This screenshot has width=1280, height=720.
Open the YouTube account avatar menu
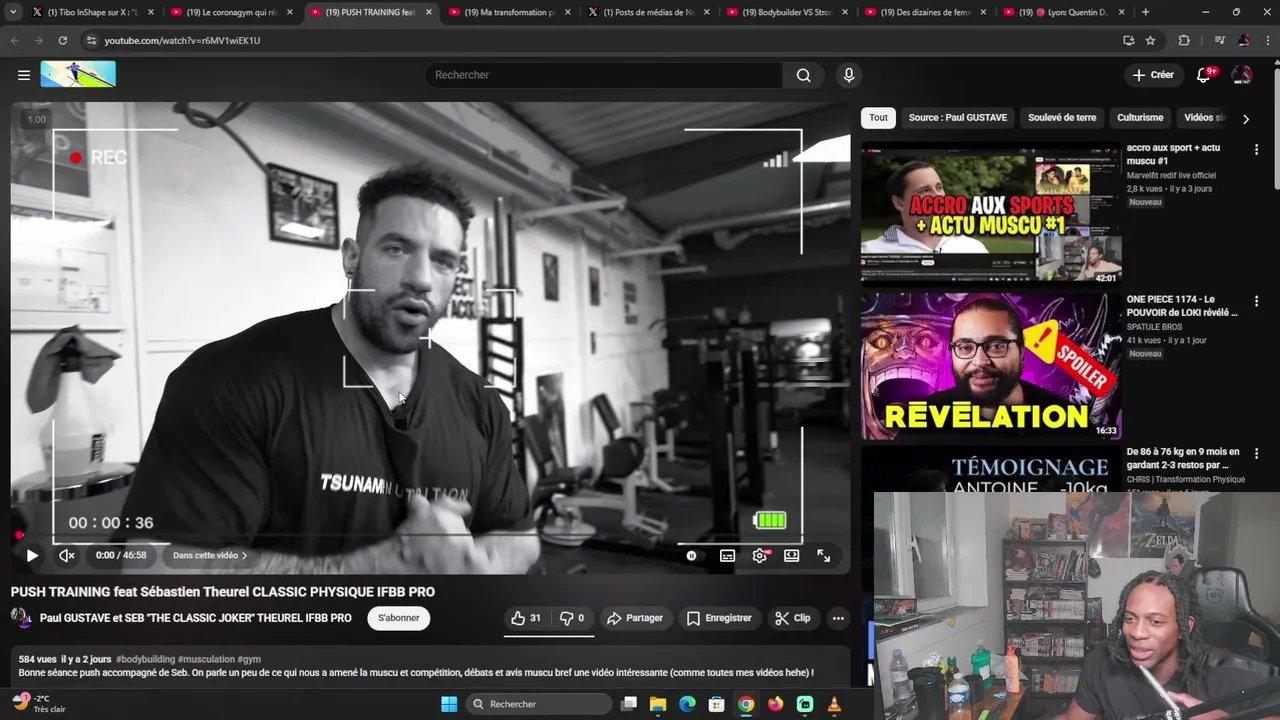(1242, 75)
